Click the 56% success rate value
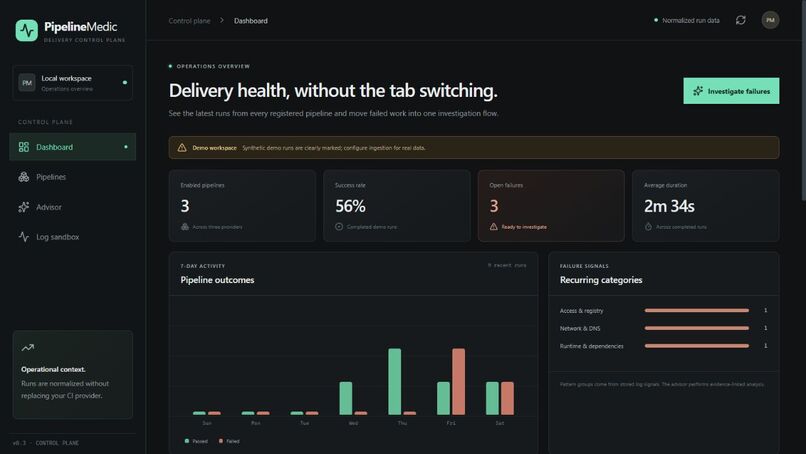 point(351,206)
